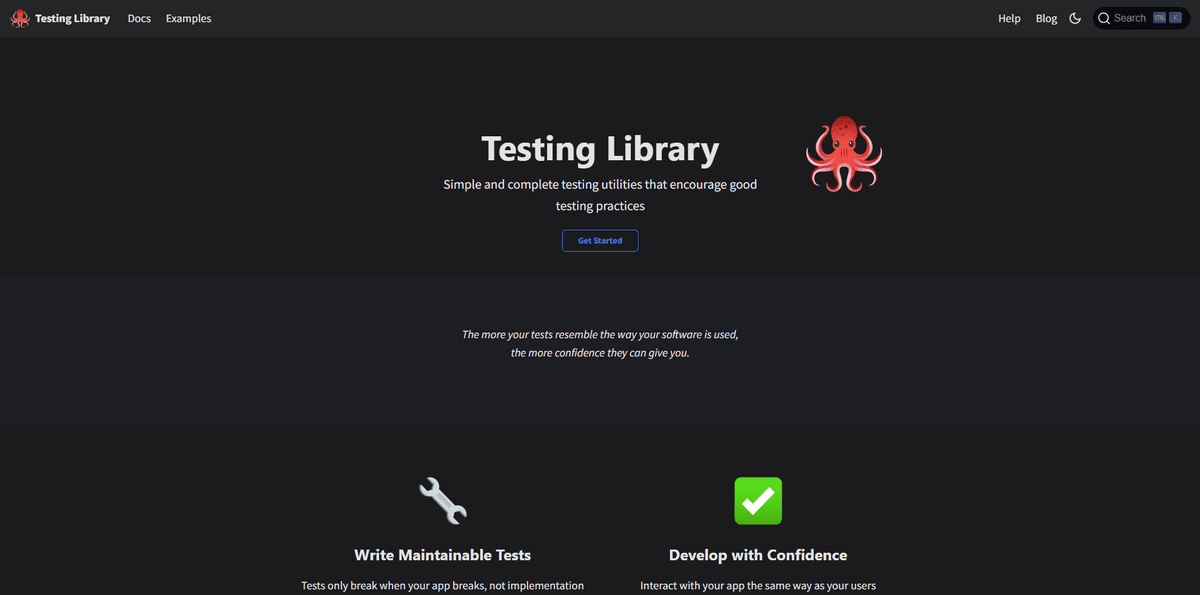Click 'Interact with your app the same way' text

pos(758,586)
